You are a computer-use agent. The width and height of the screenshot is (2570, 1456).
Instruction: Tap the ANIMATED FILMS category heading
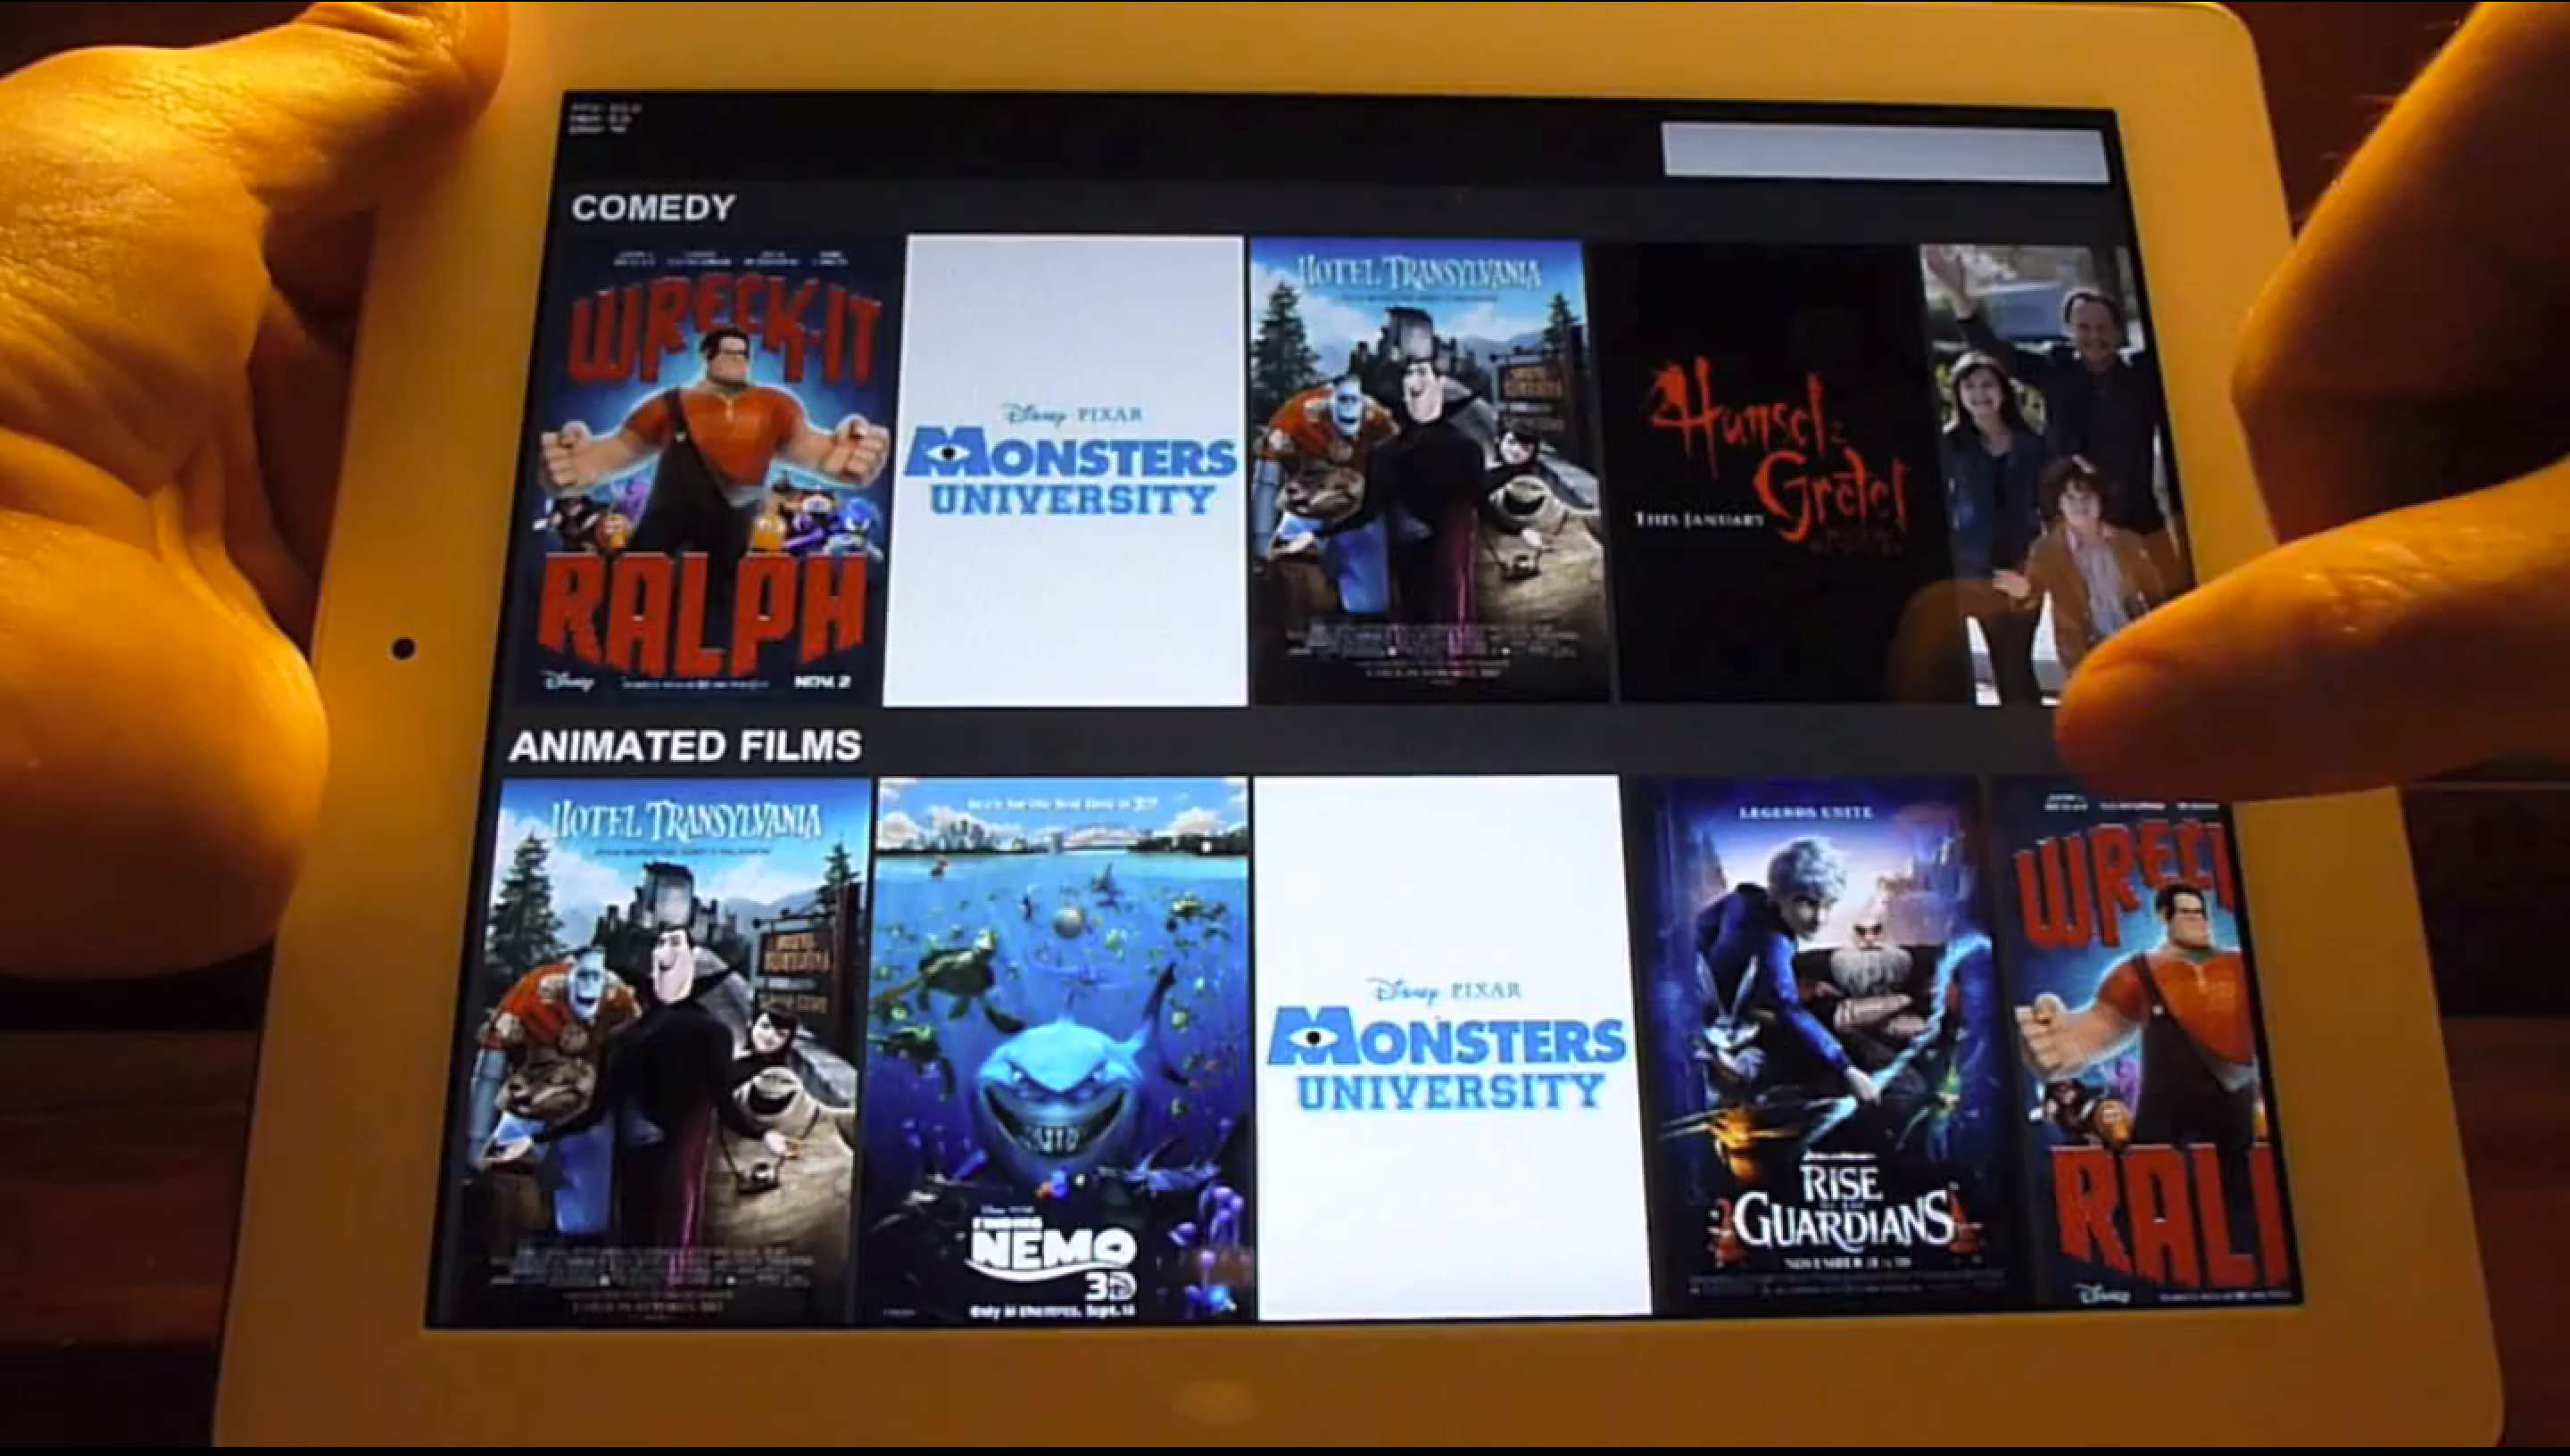tap(685, 746)
